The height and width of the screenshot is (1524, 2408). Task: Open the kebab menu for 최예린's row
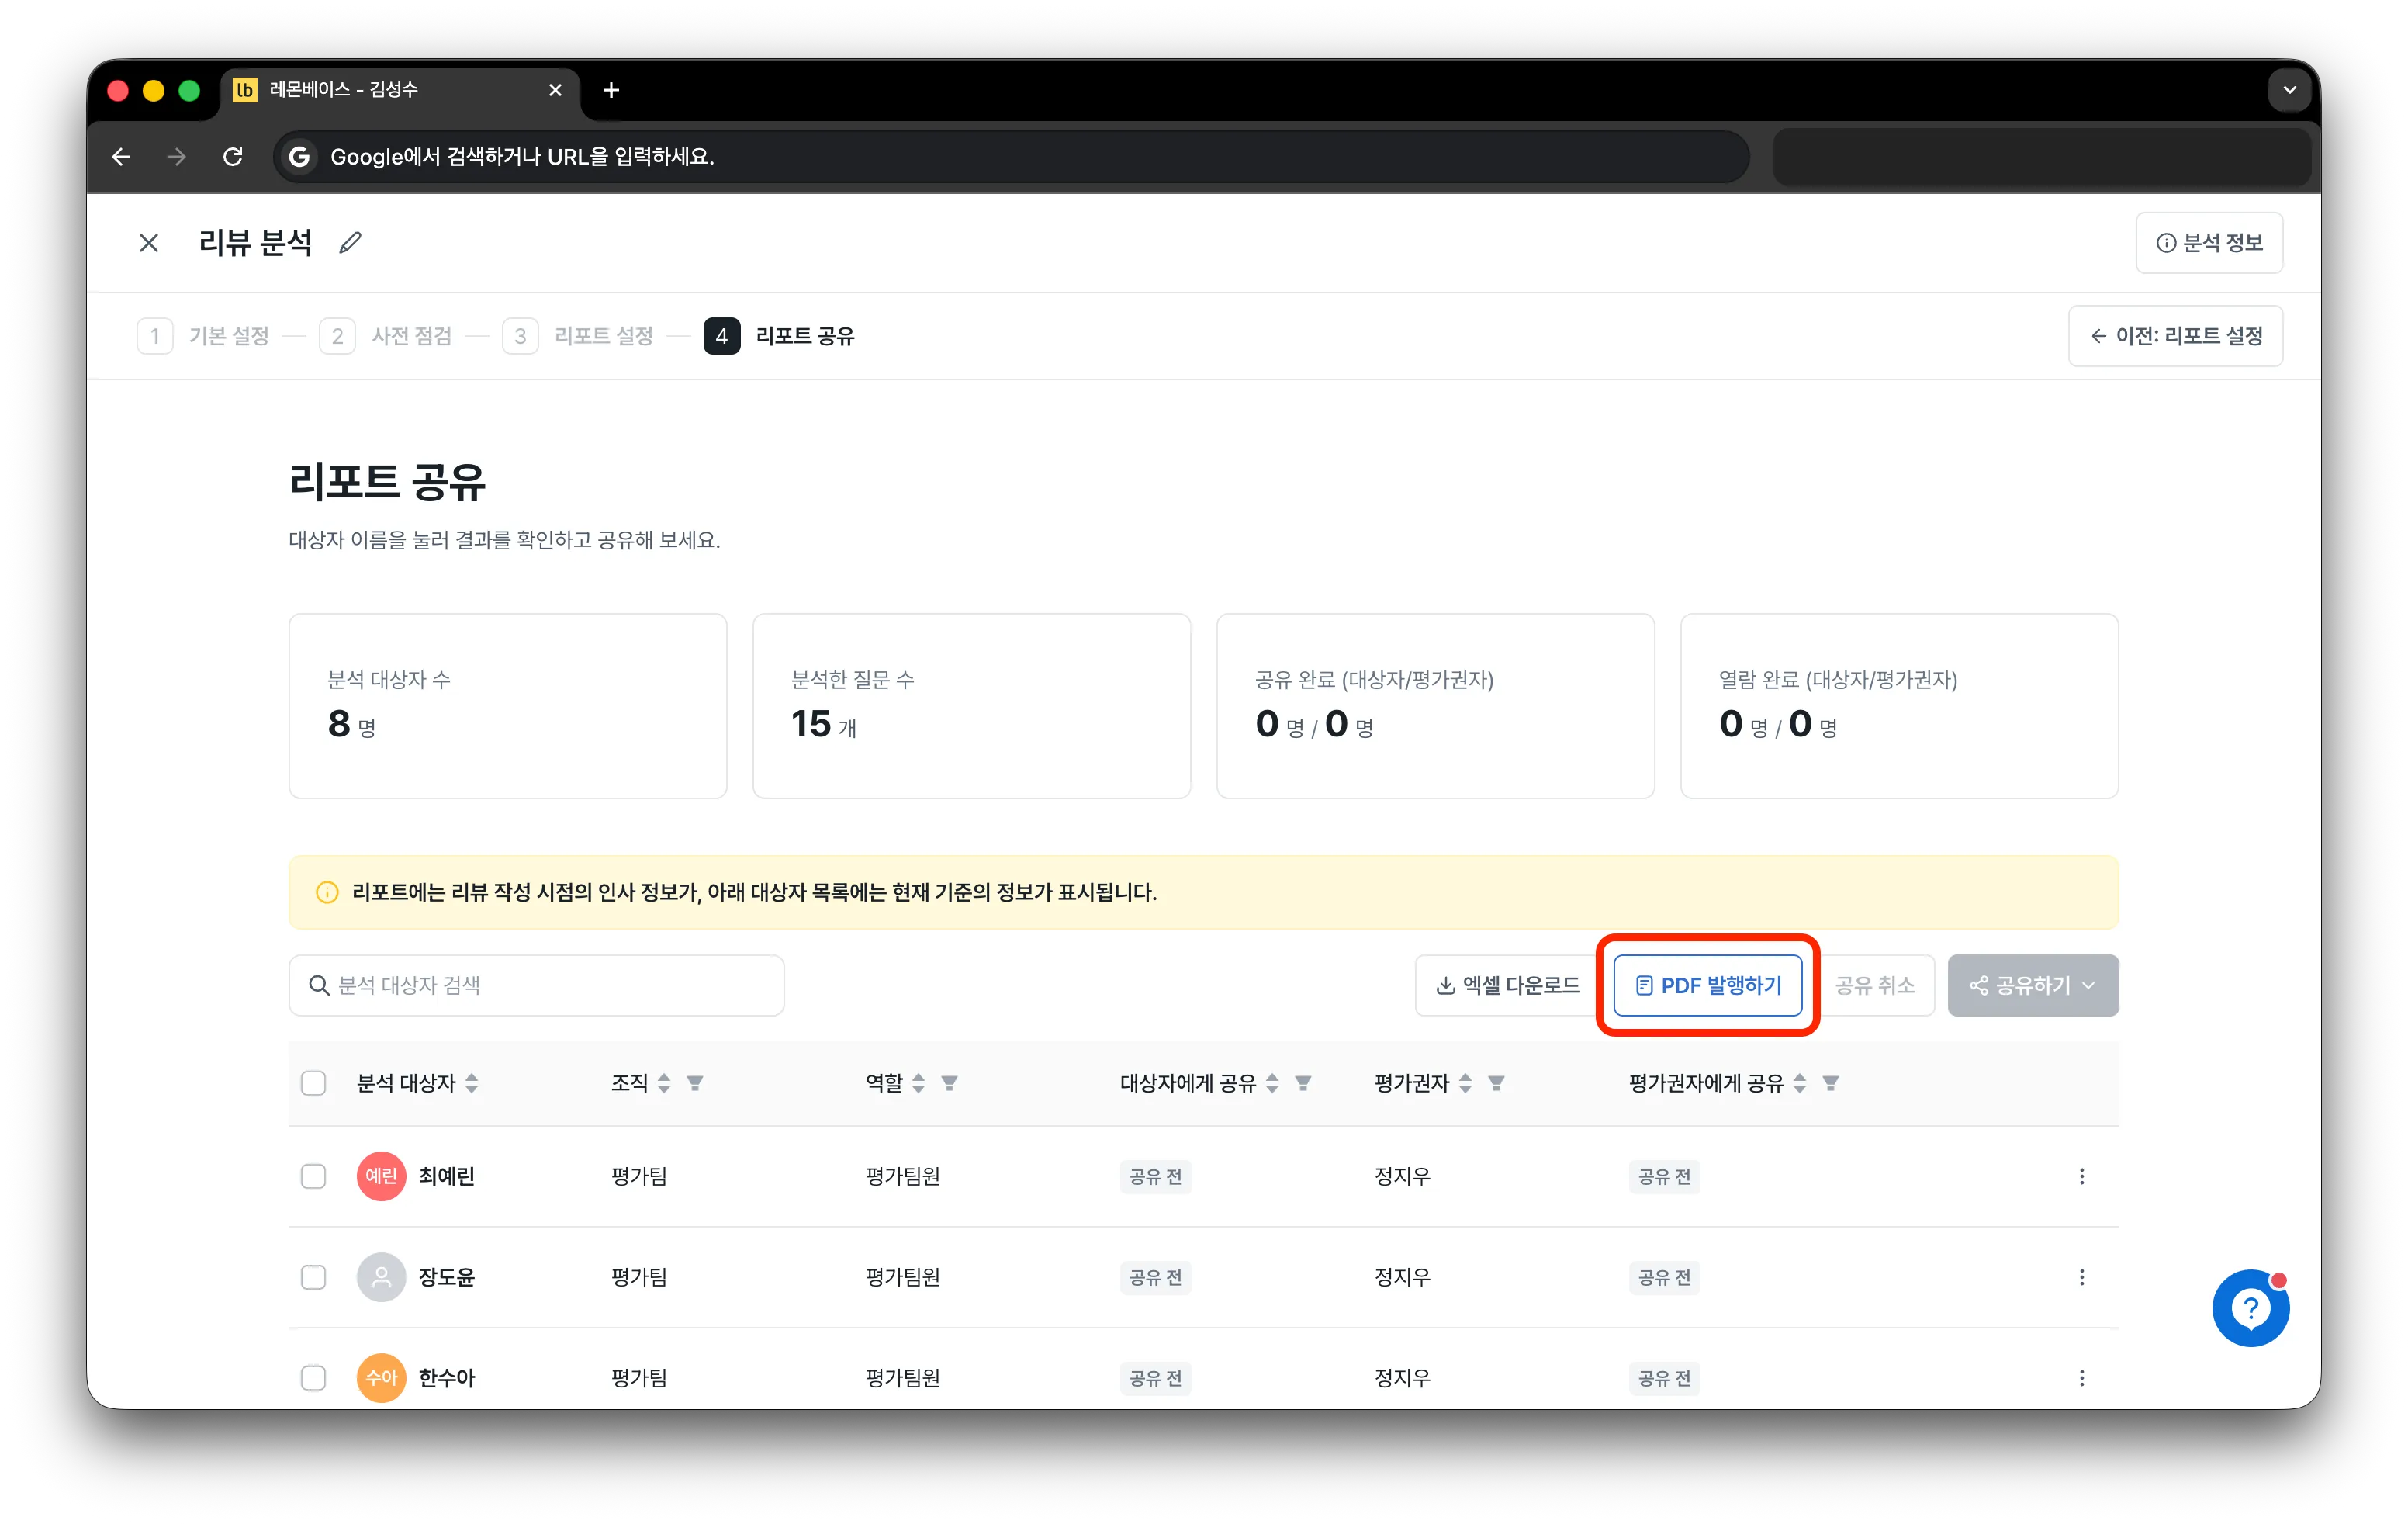click(x=2082, y=1176)
